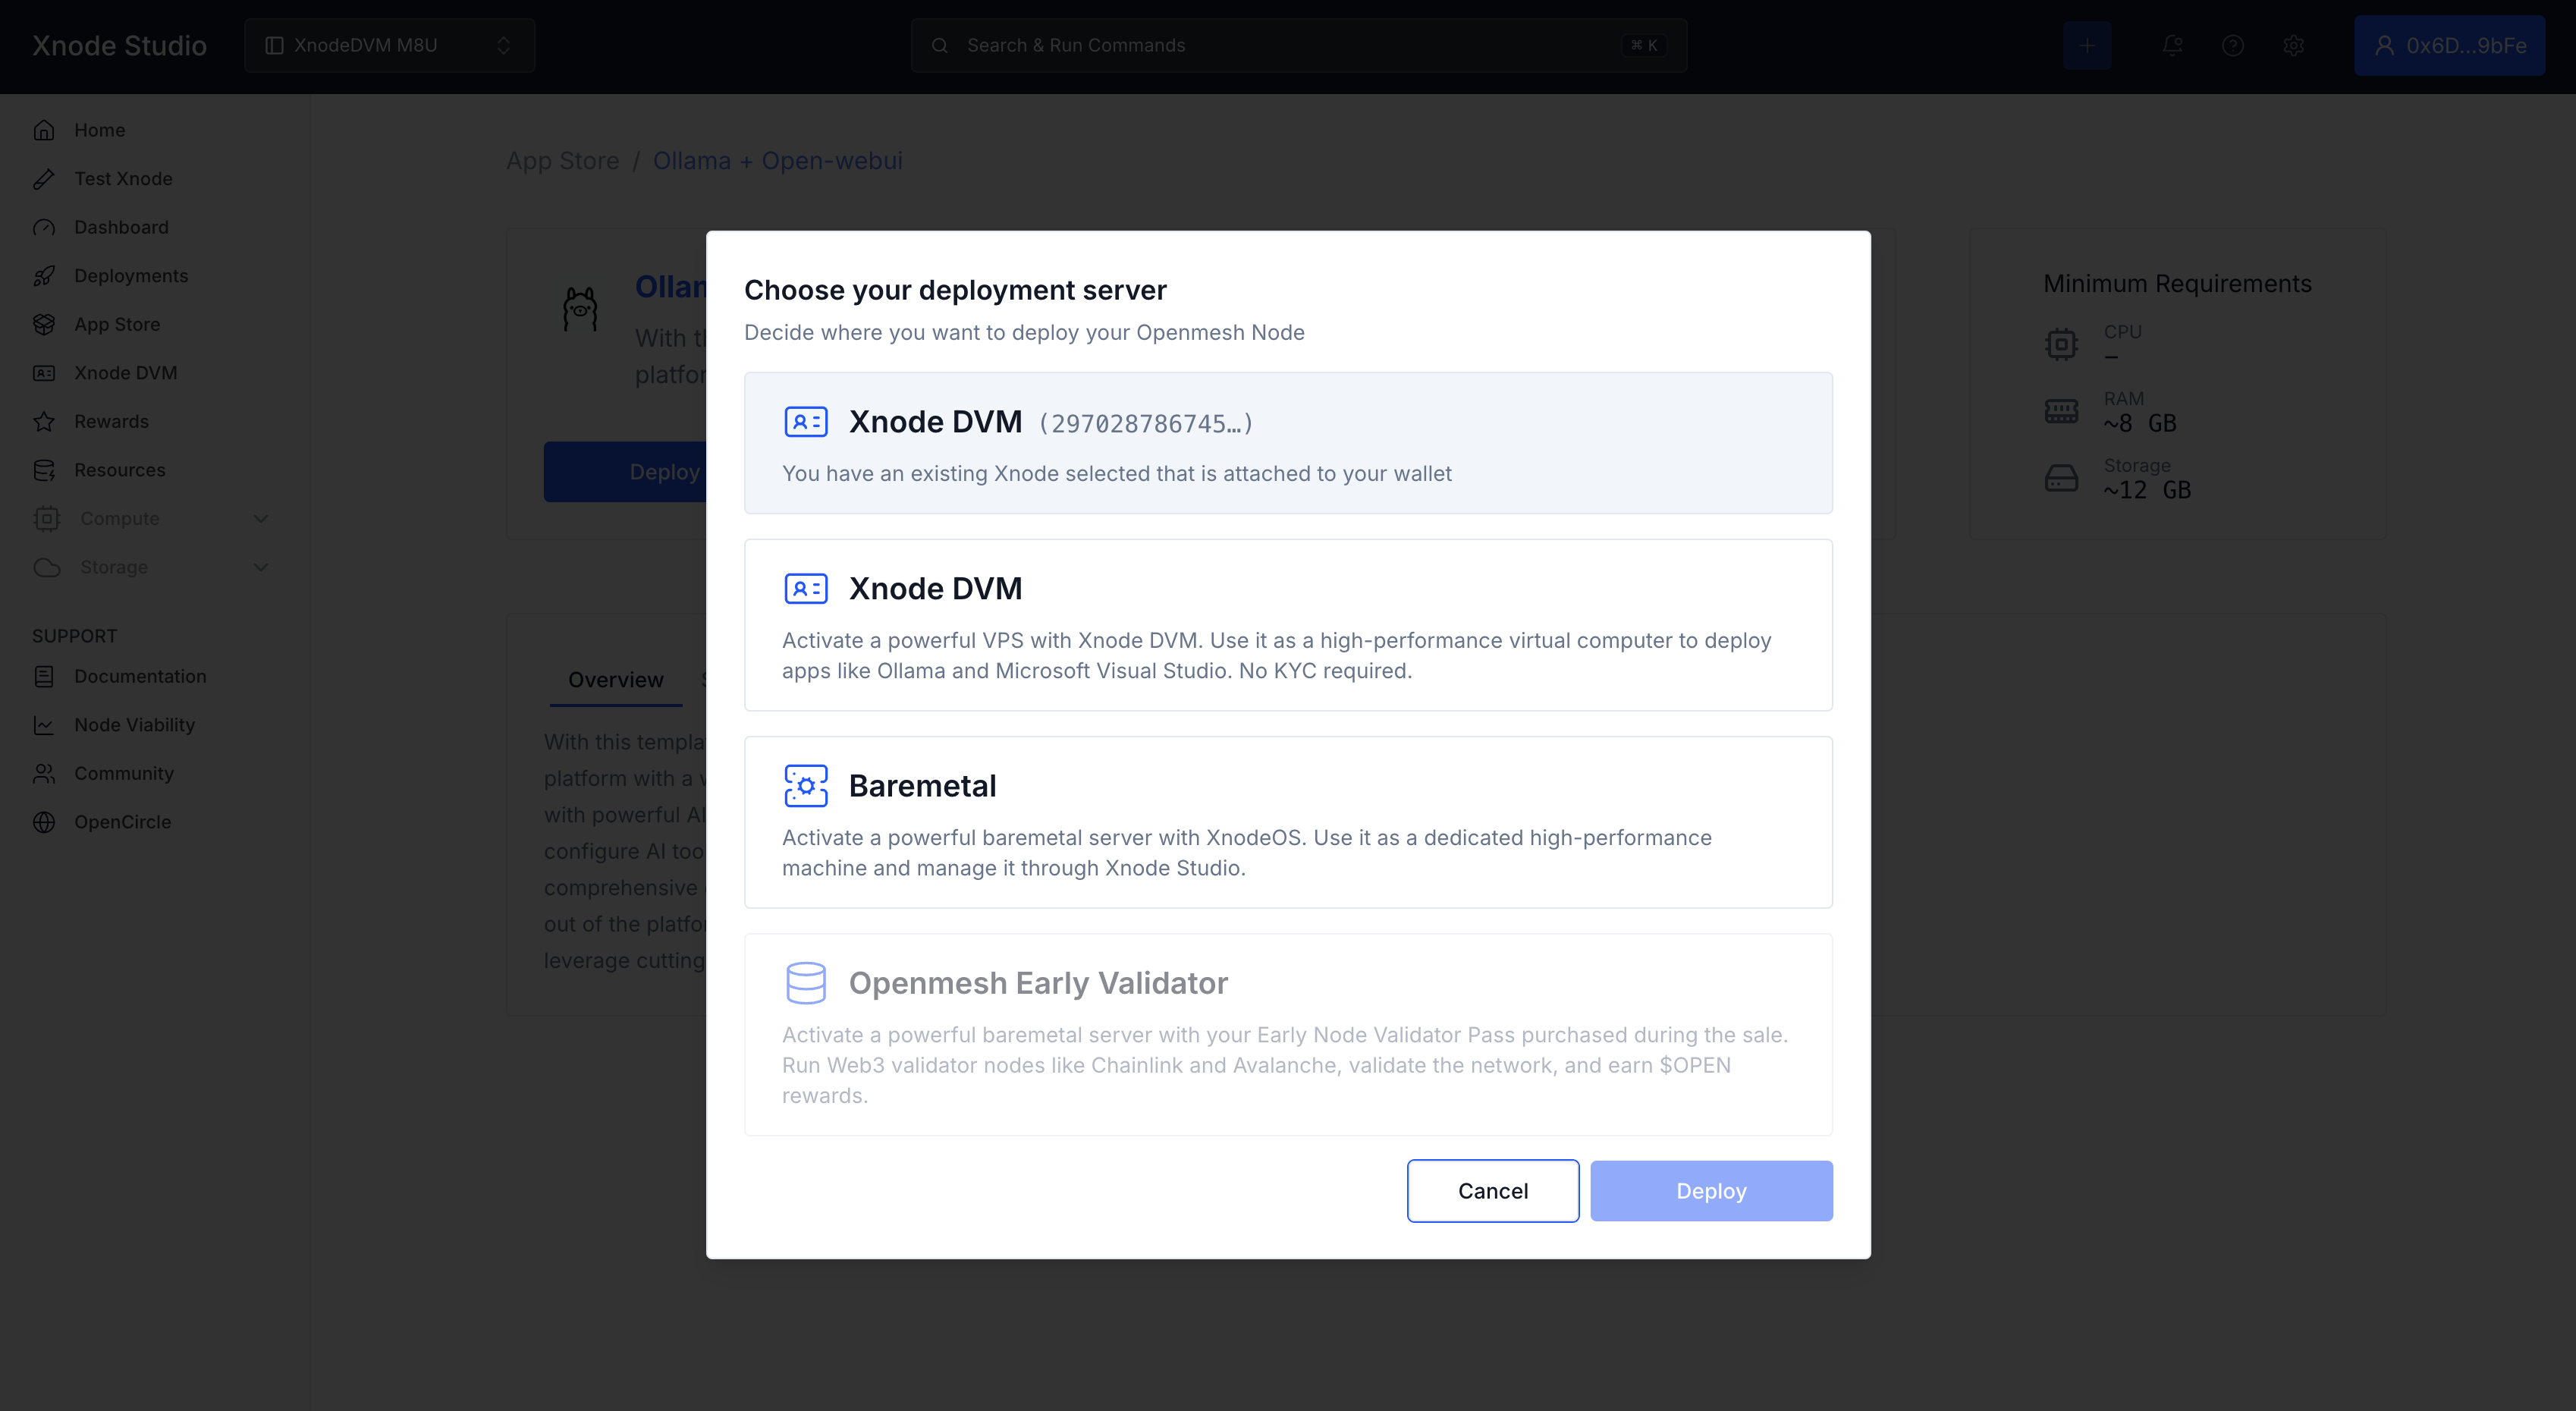The height and width of the screenshot is (1411, 2576).
Task: Open App Store in the sidebar
Action: (x=116, y=324)
